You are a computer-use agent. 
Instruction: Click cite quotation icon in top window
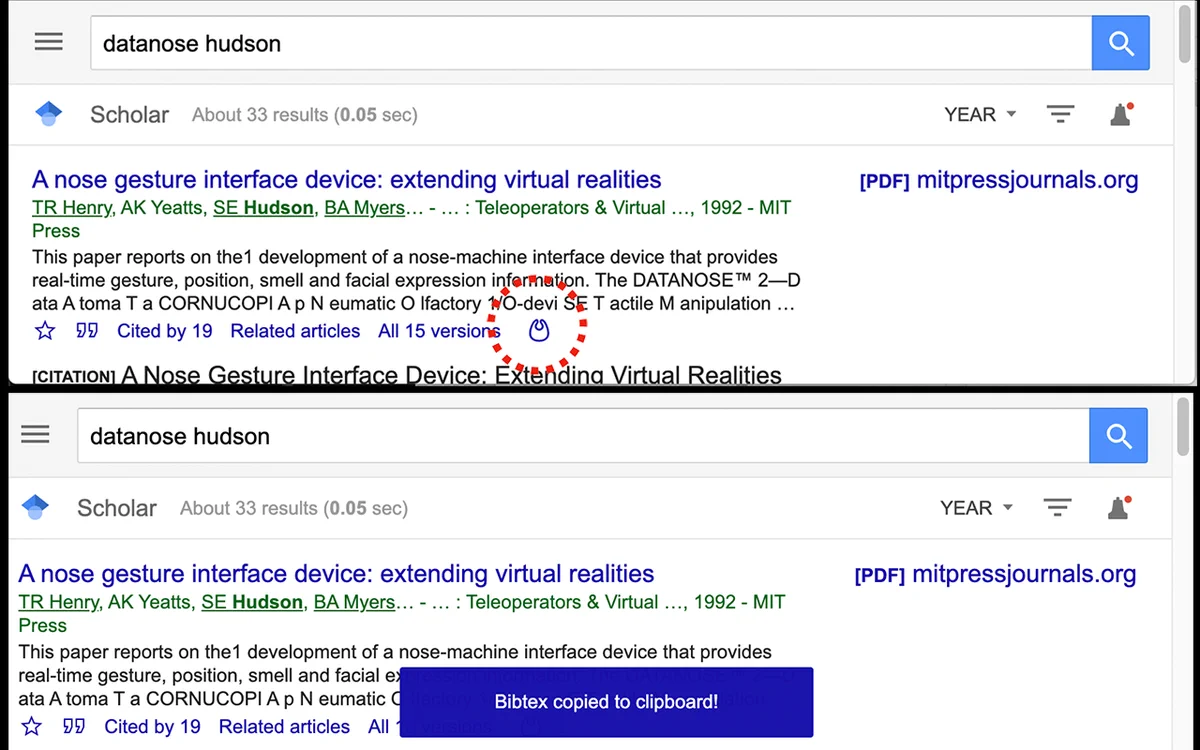click(x=88, y=331)
